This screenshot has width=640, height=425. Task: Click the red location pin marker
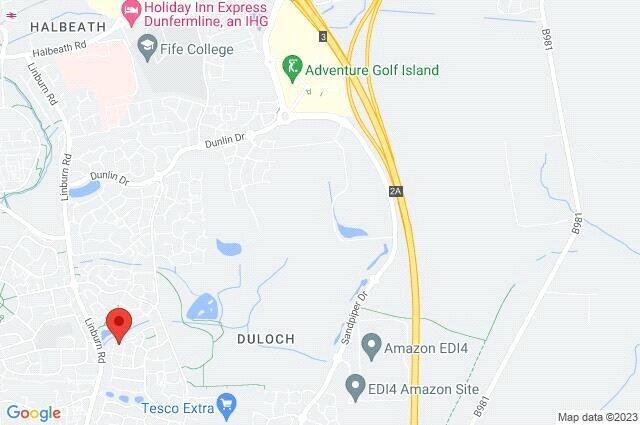pos(119,326)
